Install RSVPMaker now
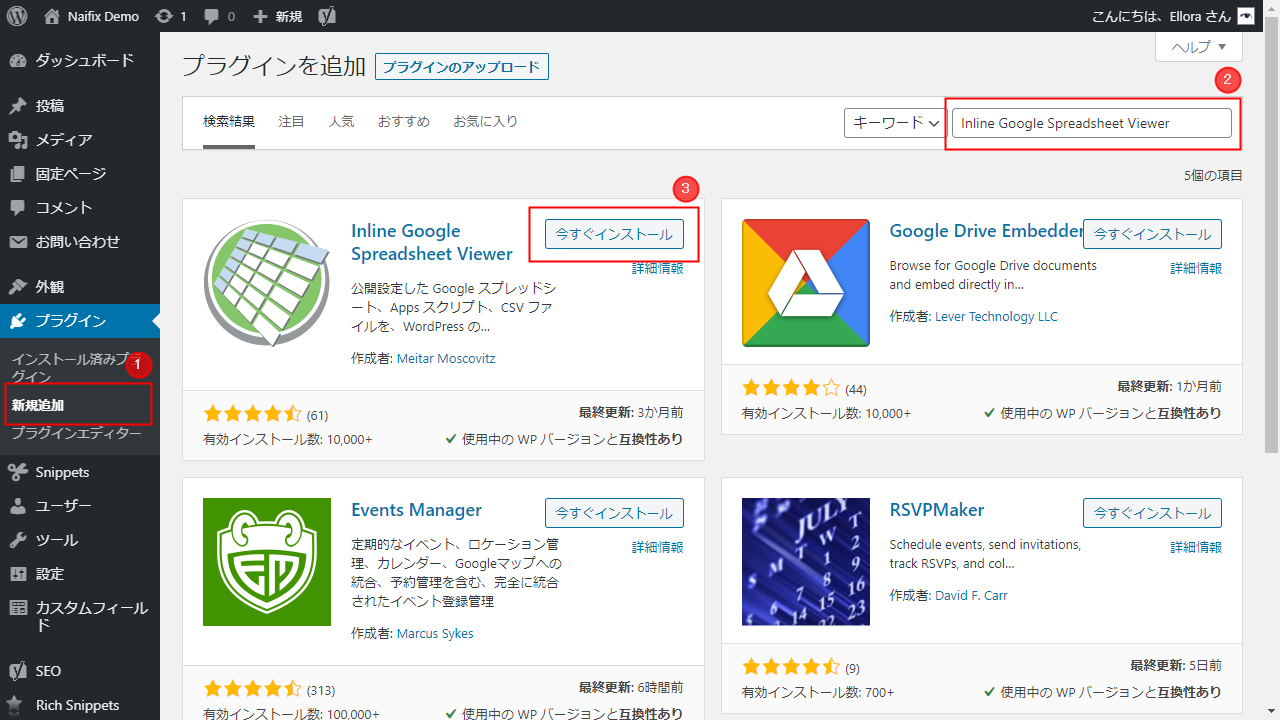This screenshot has height=720, width=1280. (x=1152, y=513)
